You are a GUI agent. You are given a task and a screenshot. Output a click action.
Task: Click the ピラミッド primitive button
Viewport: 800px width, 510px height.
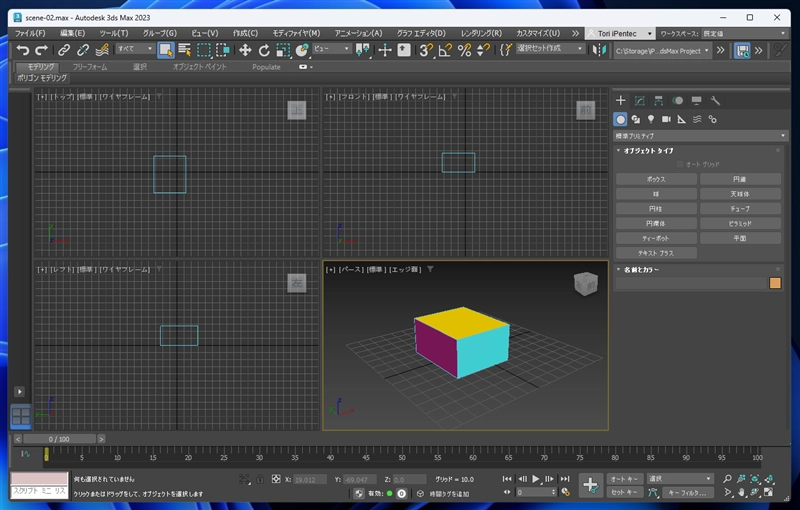[740, 223]
